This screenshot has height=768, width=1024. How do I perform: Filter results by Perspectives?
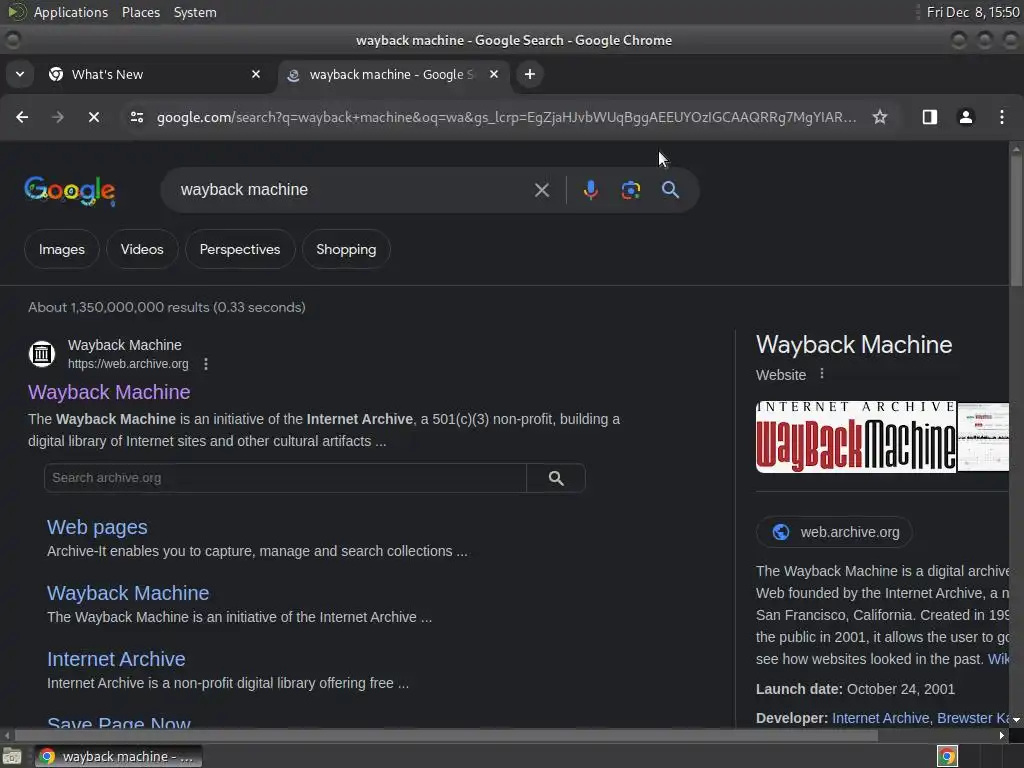coord(240,249)
